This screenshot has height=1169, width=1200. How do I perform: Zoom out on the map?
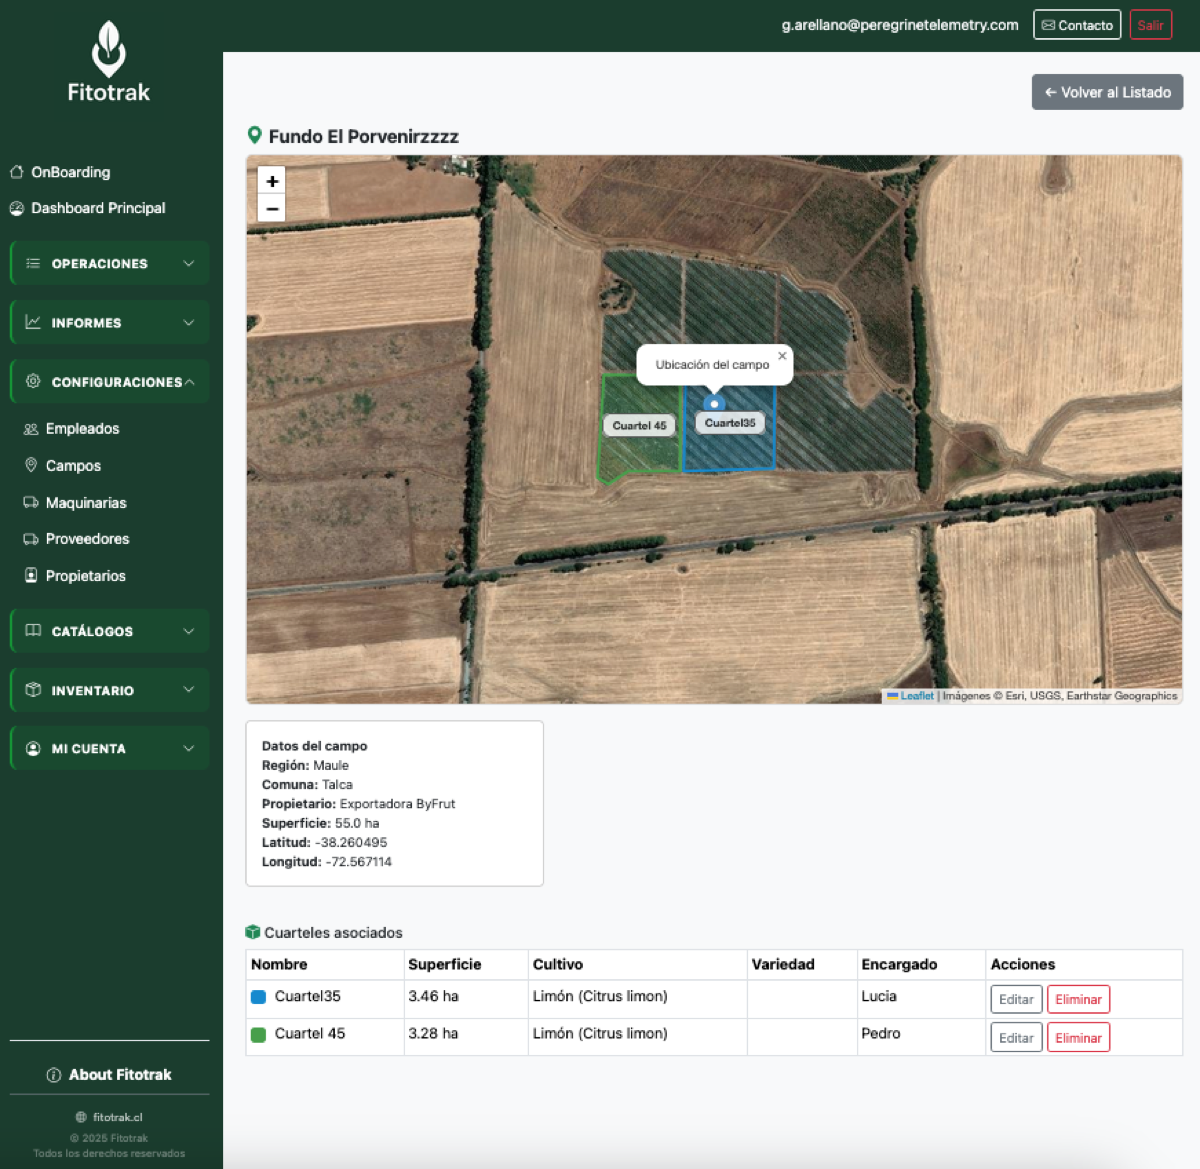tap(272, 209)
